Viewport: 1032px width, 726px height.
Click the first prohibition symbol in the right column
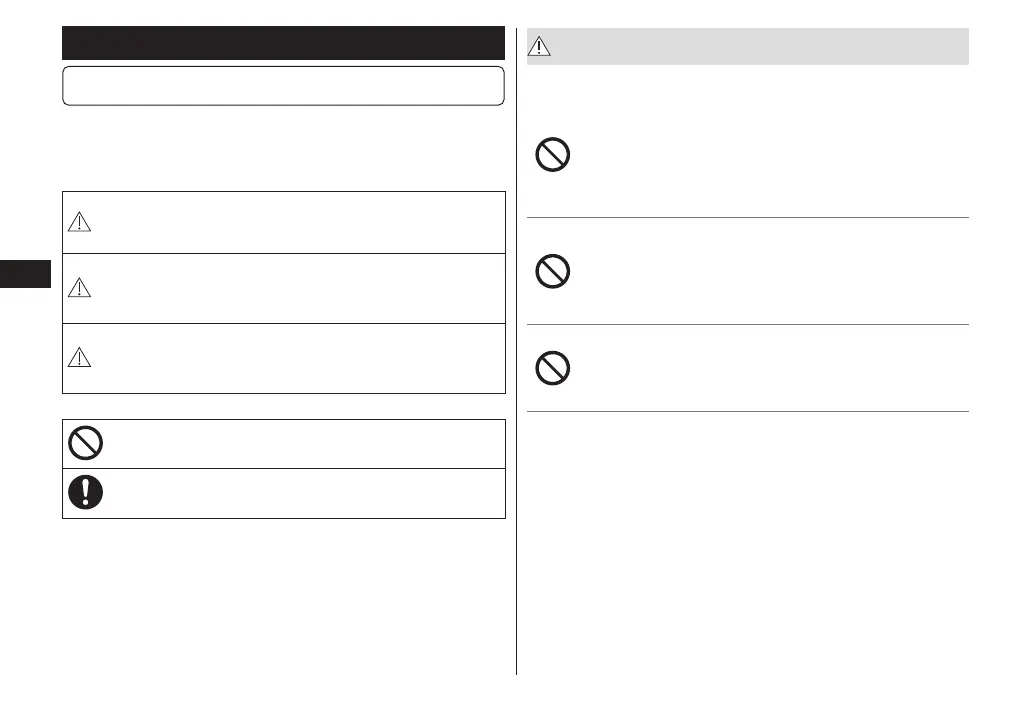coord(553,155)
